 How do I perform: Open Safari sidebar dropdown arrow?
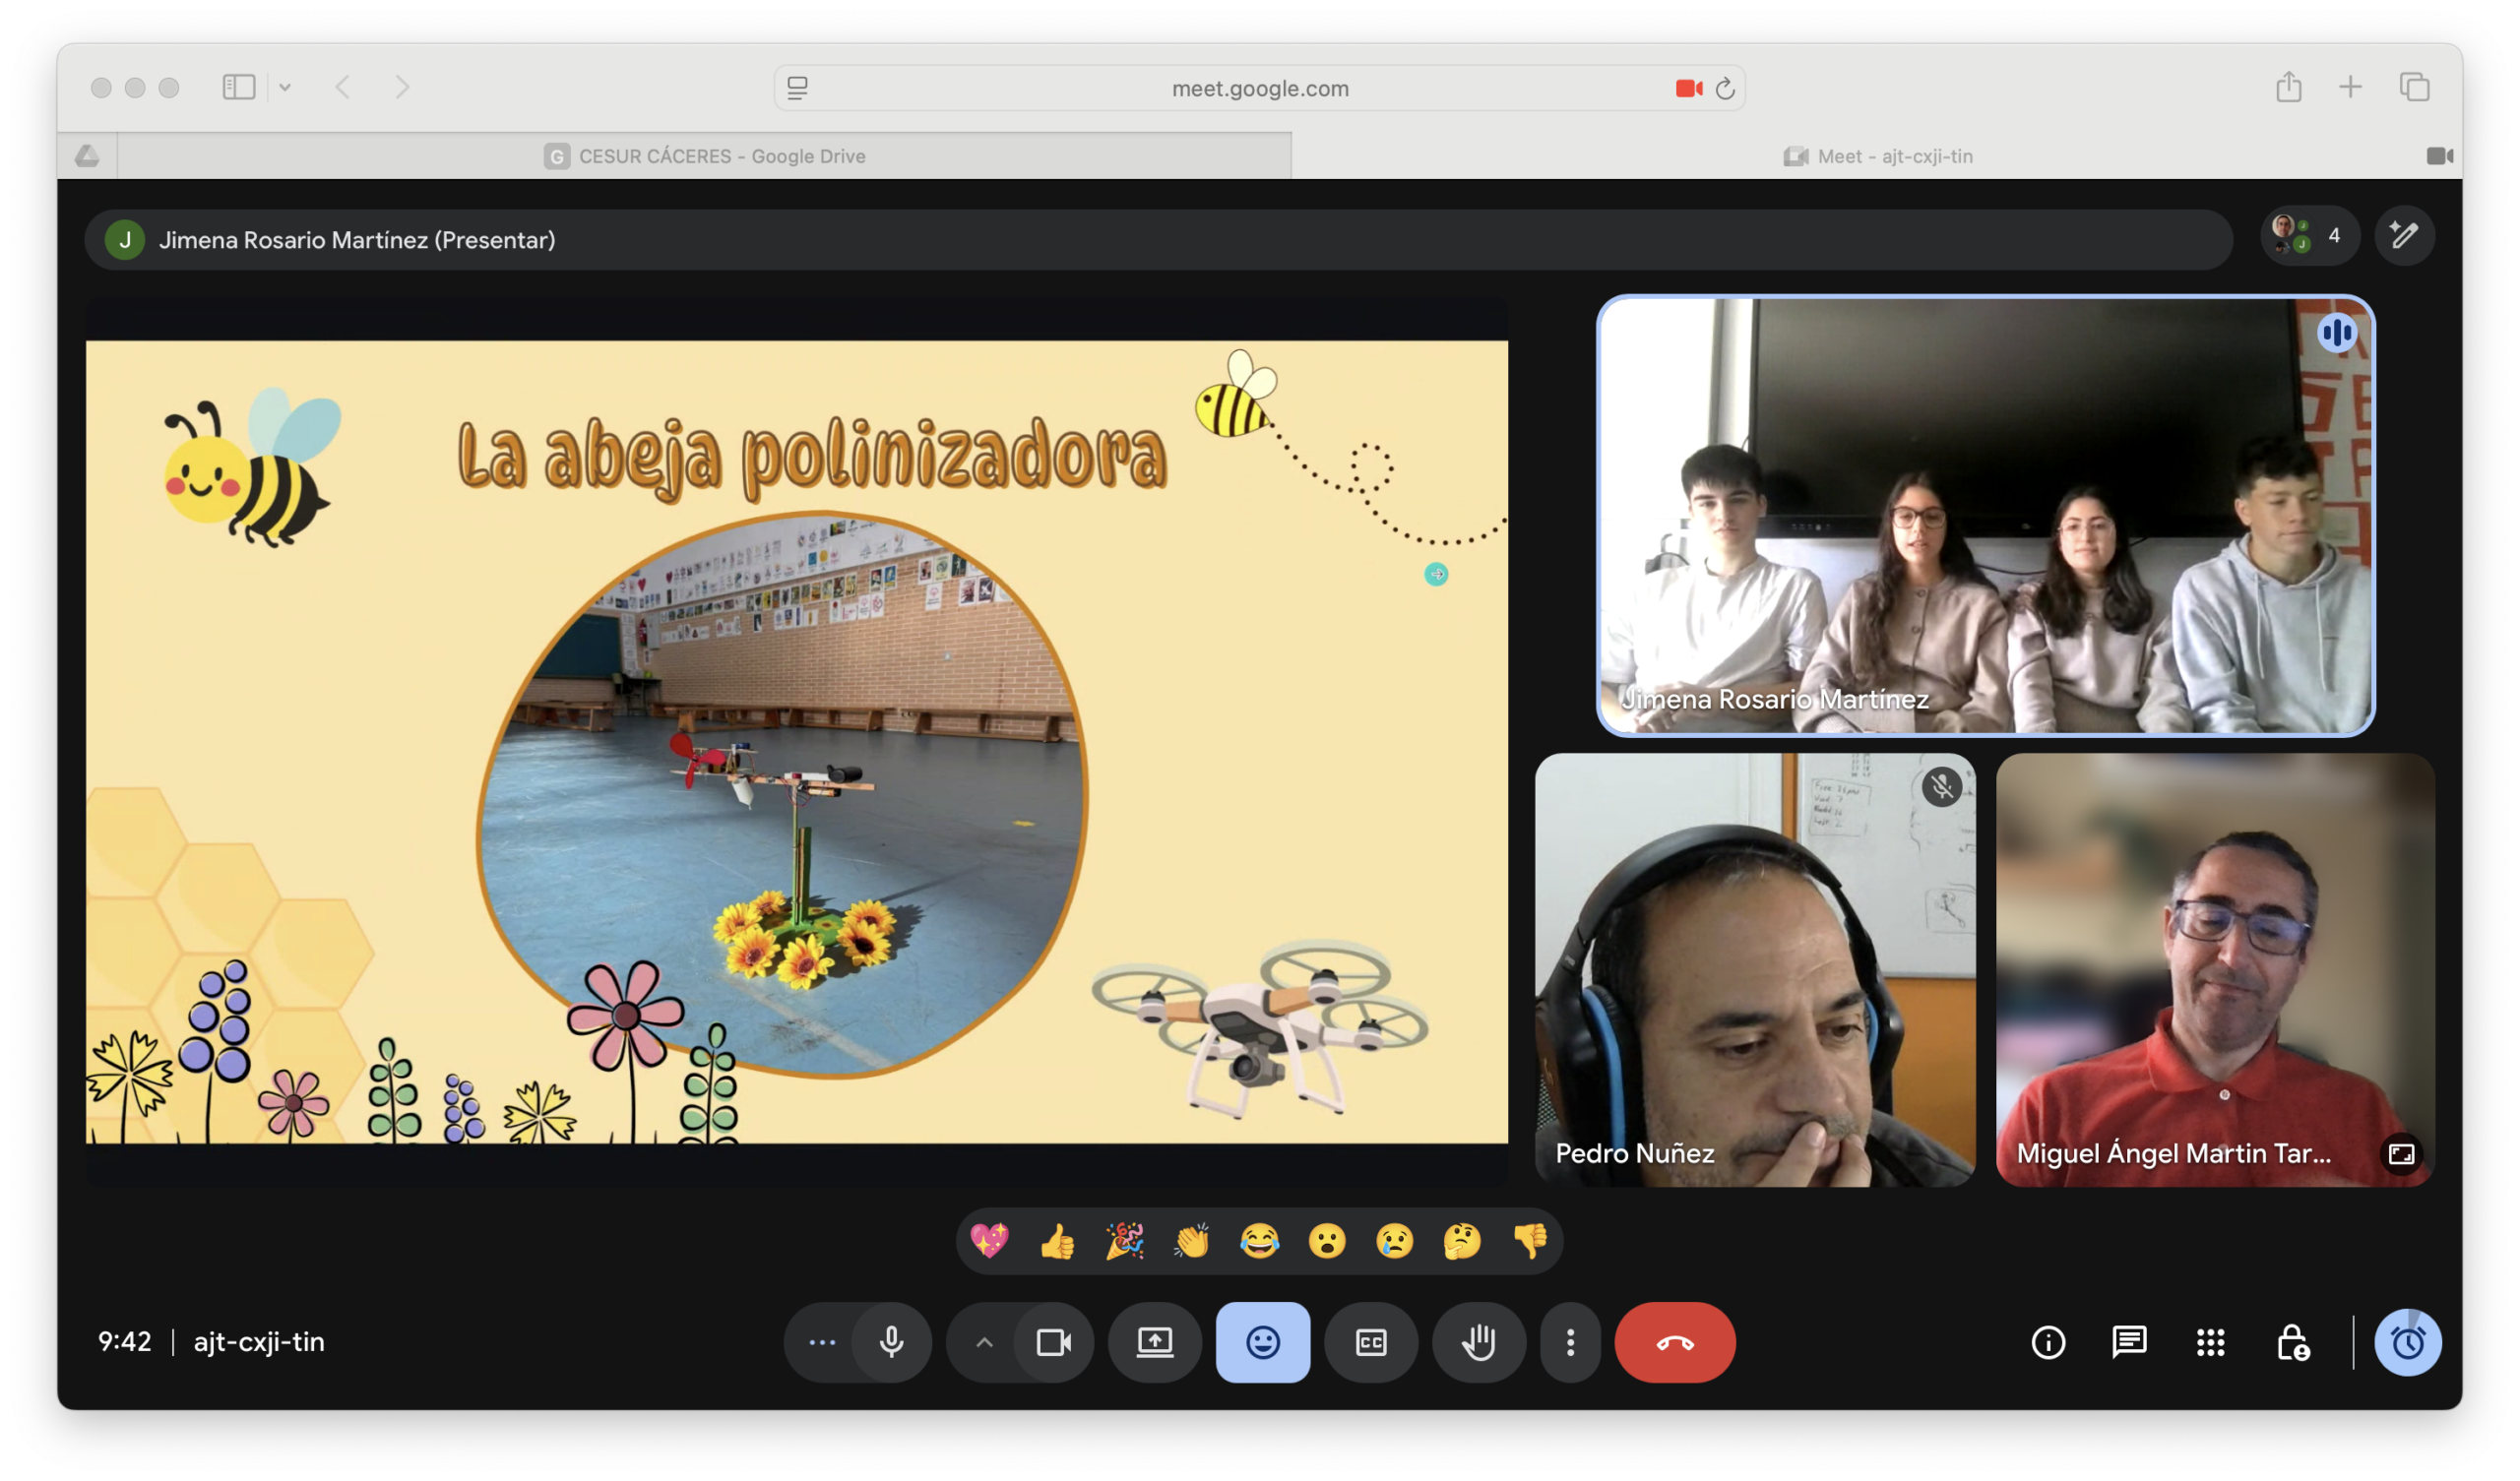[285, 88]
